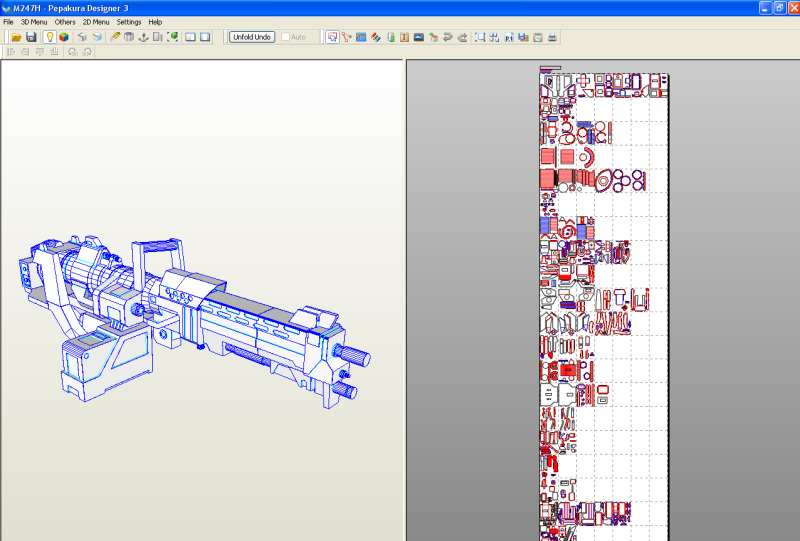
Task: Click the gray cylinder rotate icon
Action: tap(129, 37)
